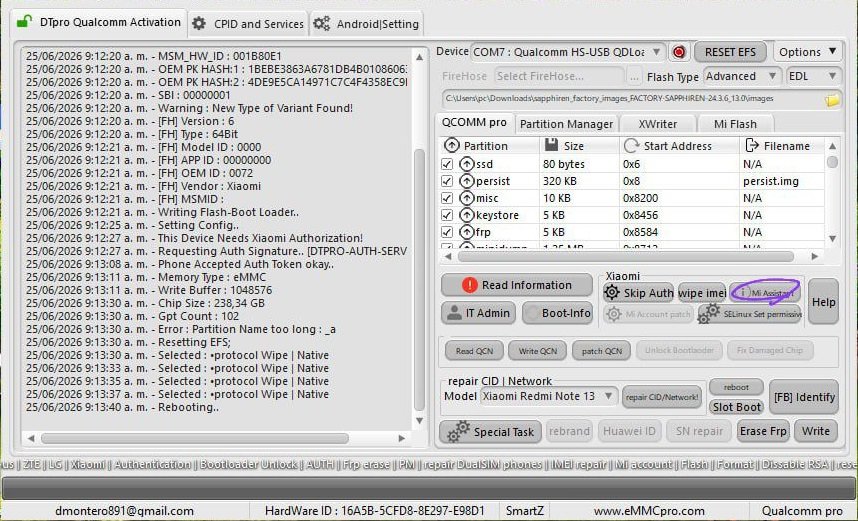858x521 pixels.
Task: Click the upload arrow icon for persist
Action: (466, 181)
